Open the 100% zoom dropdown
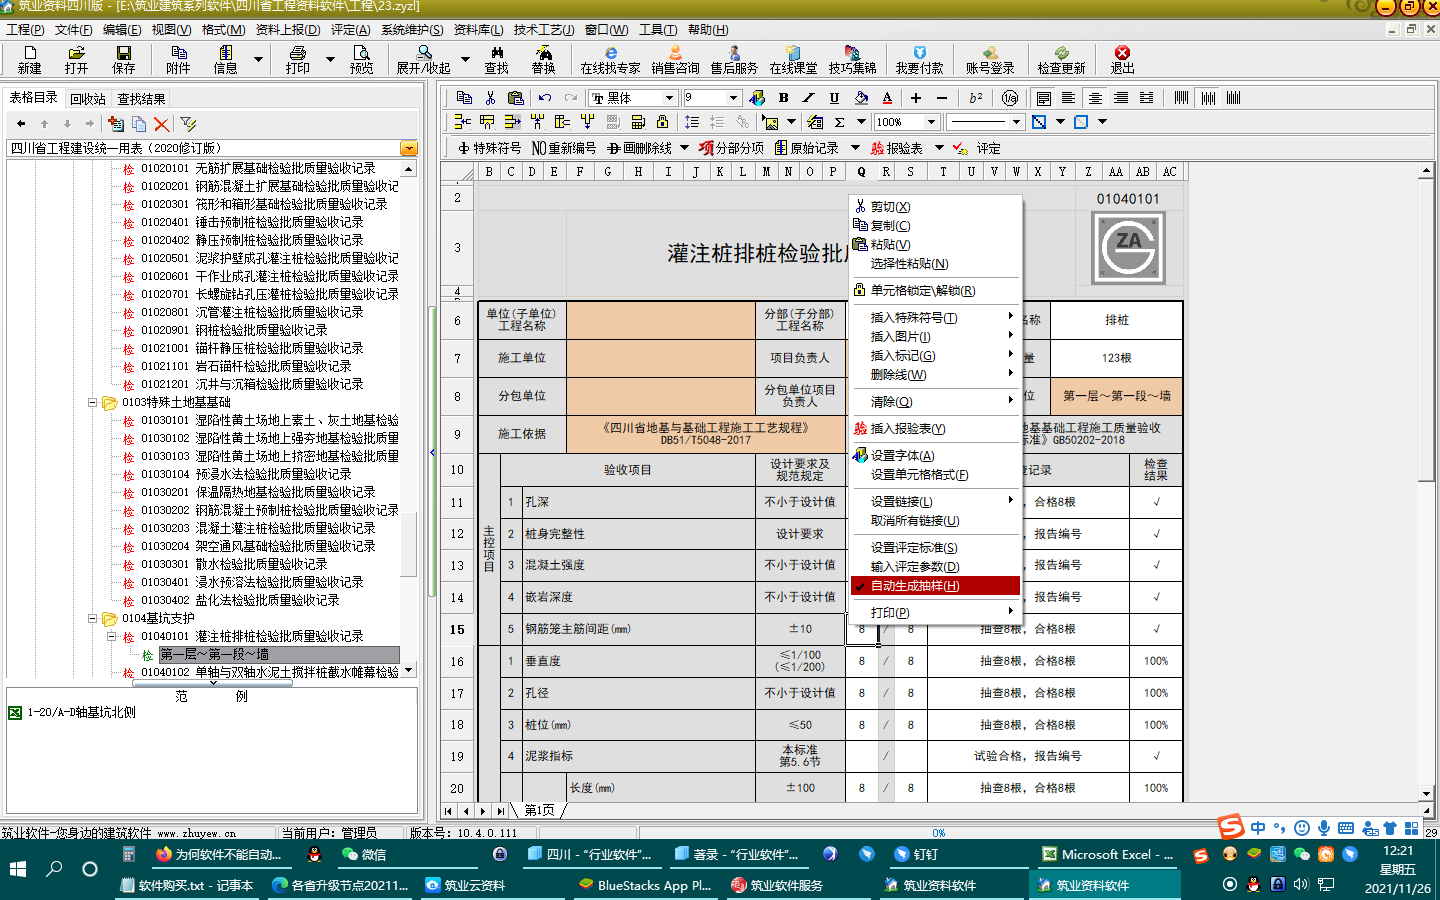 coord(931,122)
